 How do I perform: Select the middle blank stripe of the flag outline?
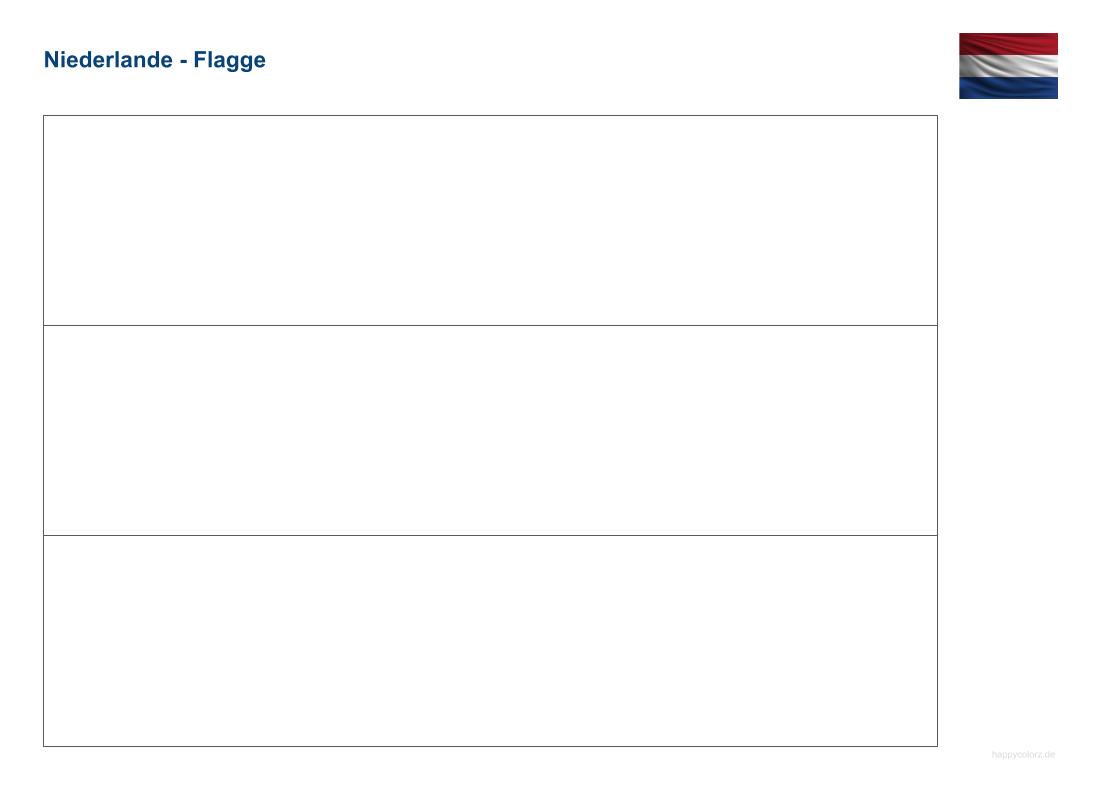coord(490,430)
